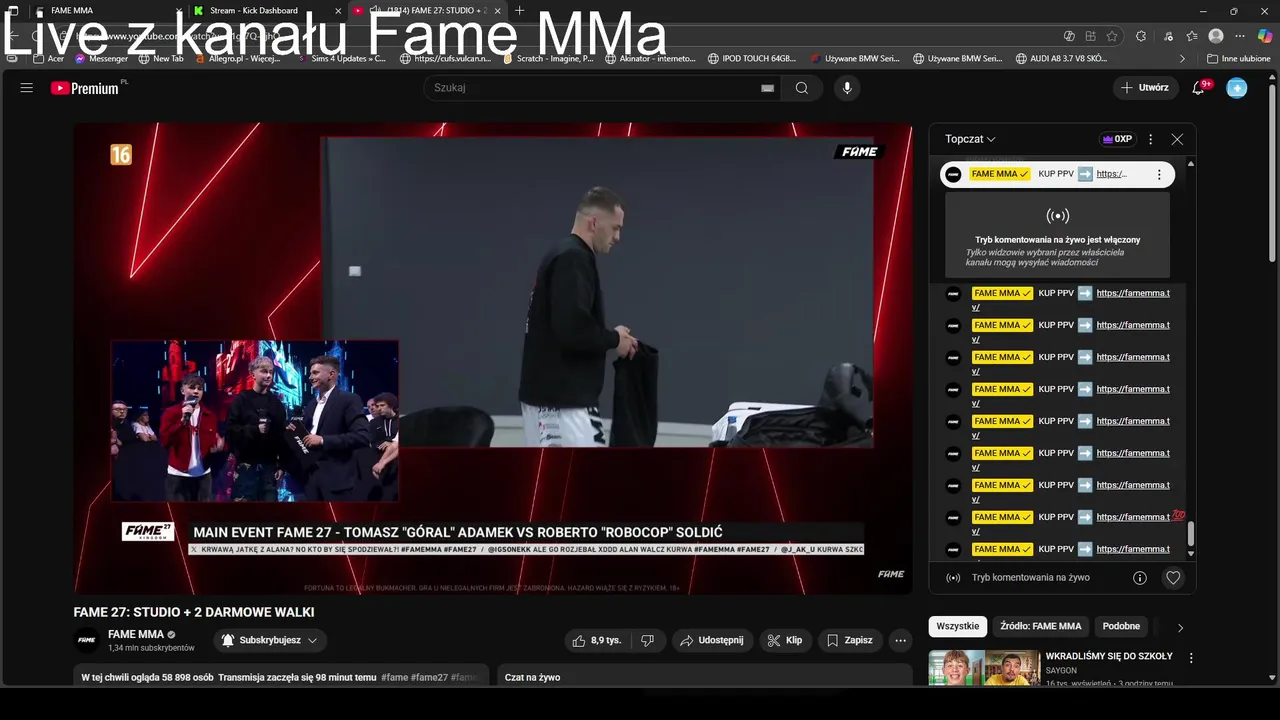Viewport: 1280px width, 720px height.
Task: Click the #fame hashtag in description
Action: pos(394,678)
